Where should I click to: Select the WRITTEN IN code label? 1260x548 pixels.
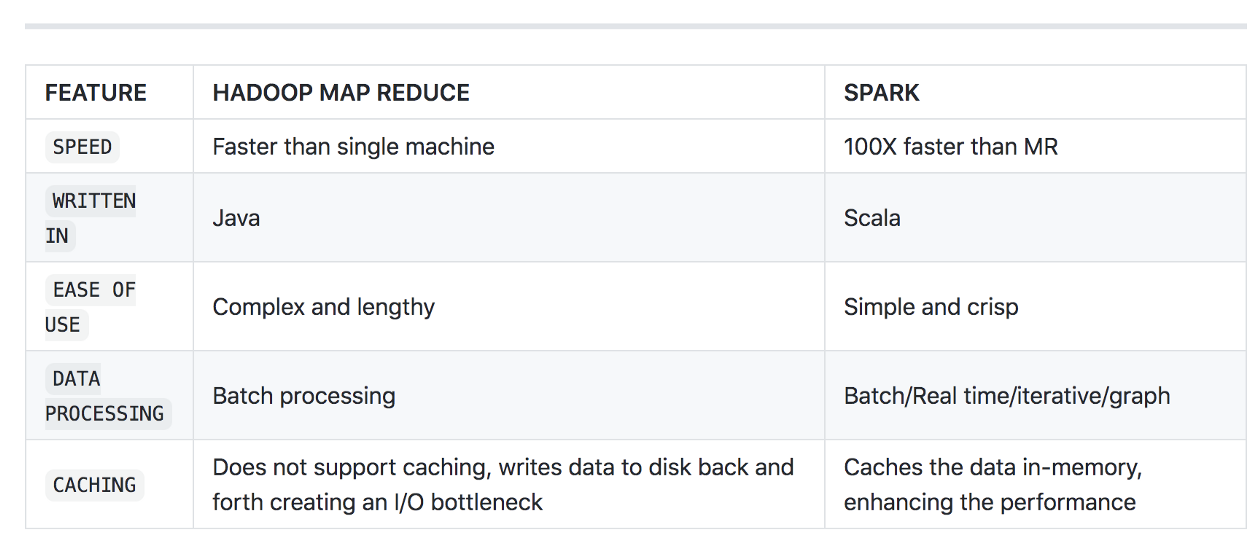pyautogui.click(x=91, y=218)
